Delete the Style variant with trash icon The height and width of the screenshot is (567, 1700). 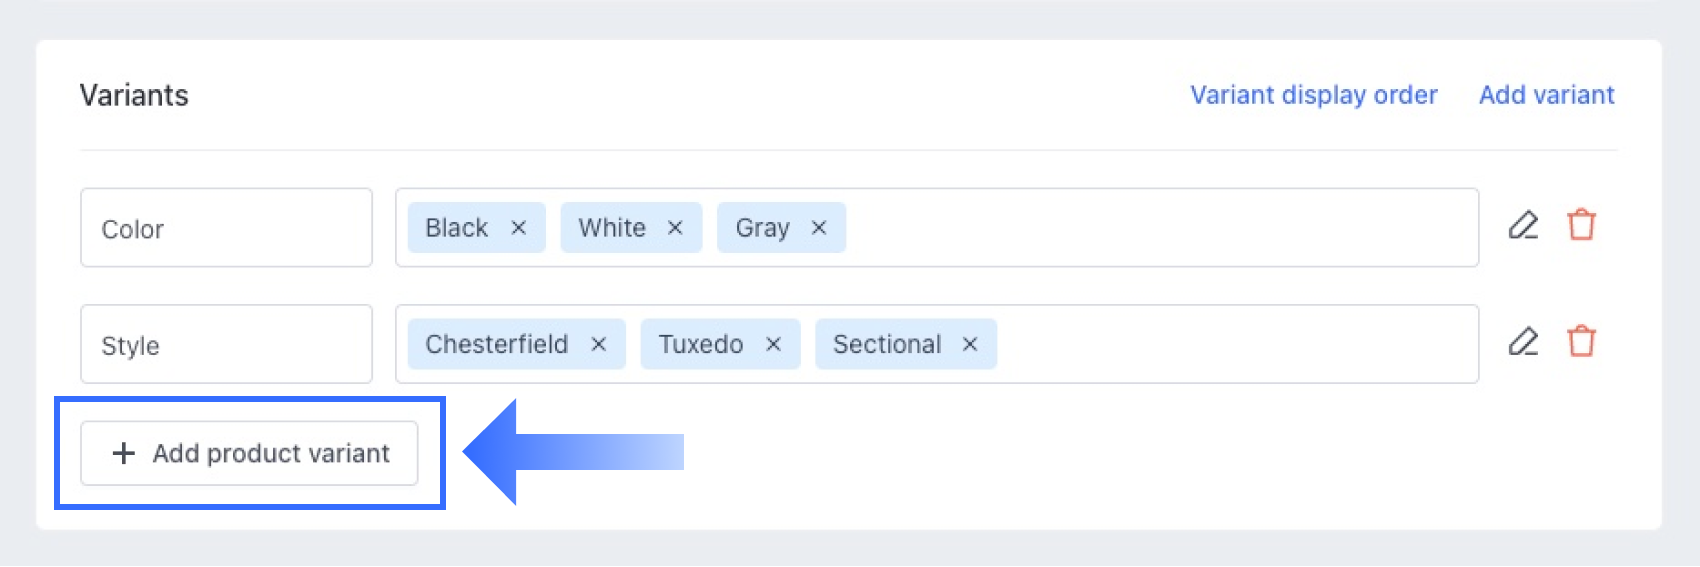point(1581,342)
